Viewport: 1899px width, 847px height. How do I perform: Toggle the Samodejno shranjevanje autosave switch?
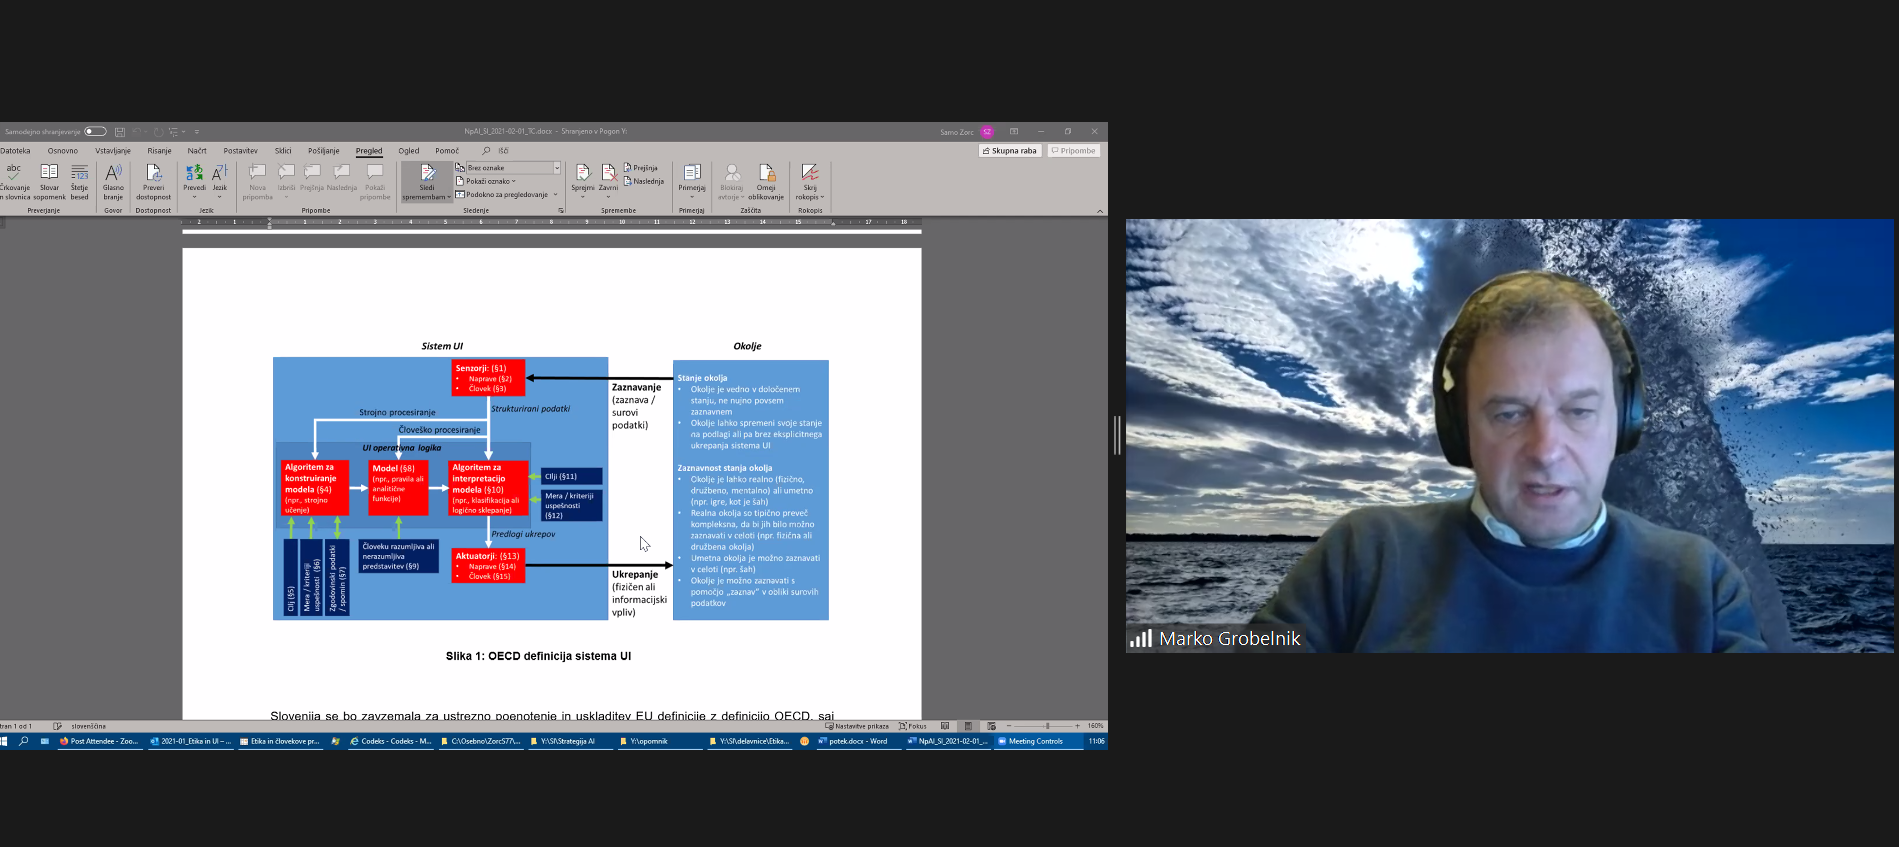coord(95,131)
